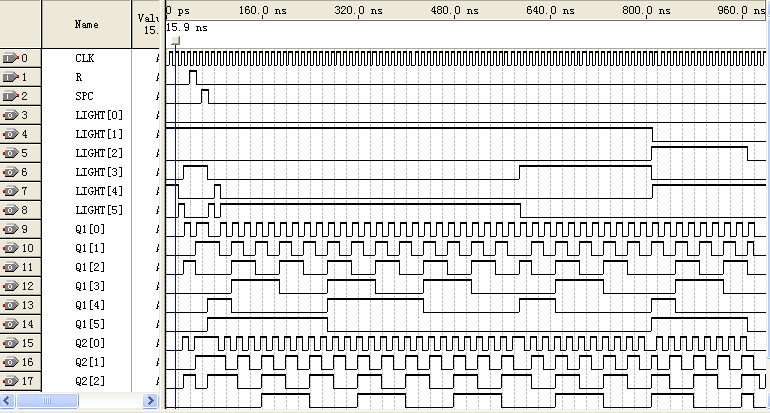Select the output pin icon for LIGHT[5]
Viewport: 770px width, 413px height.
point(11,210)
